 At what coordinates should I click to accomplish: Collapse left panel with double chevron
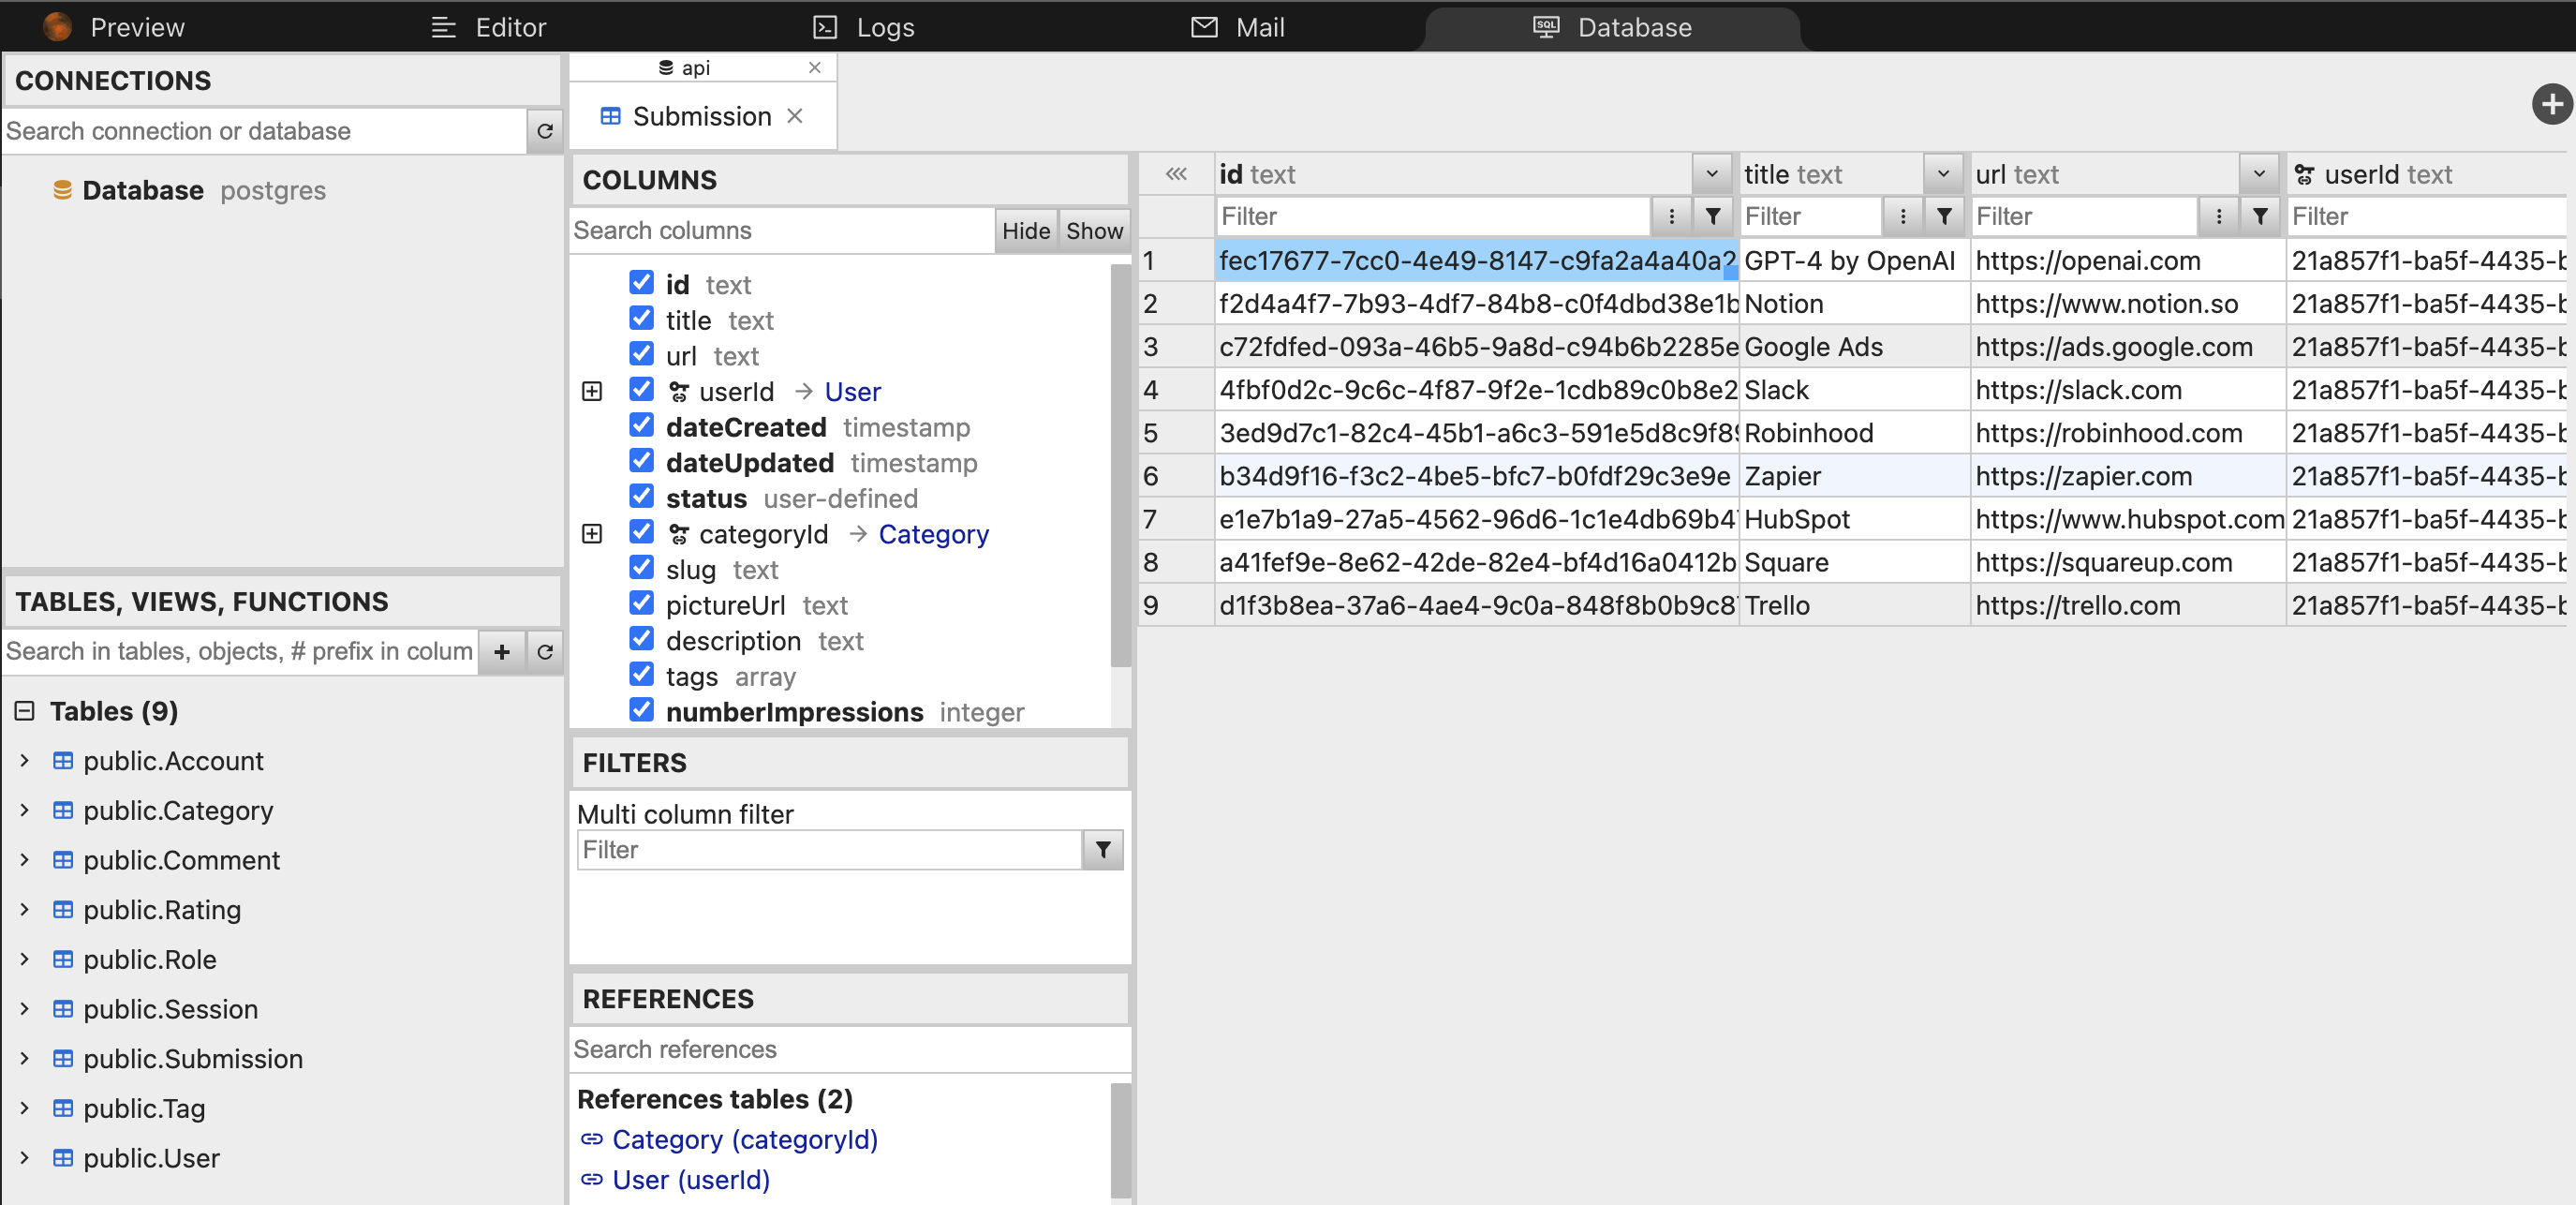(1176, 174)
